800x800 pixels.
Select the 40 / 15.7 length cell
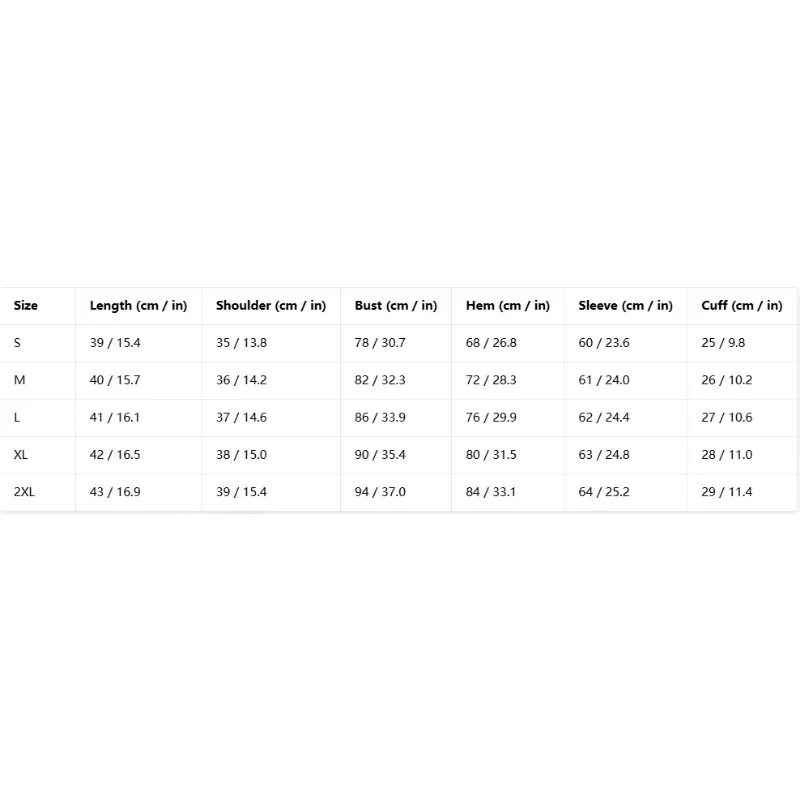[115, 380]
